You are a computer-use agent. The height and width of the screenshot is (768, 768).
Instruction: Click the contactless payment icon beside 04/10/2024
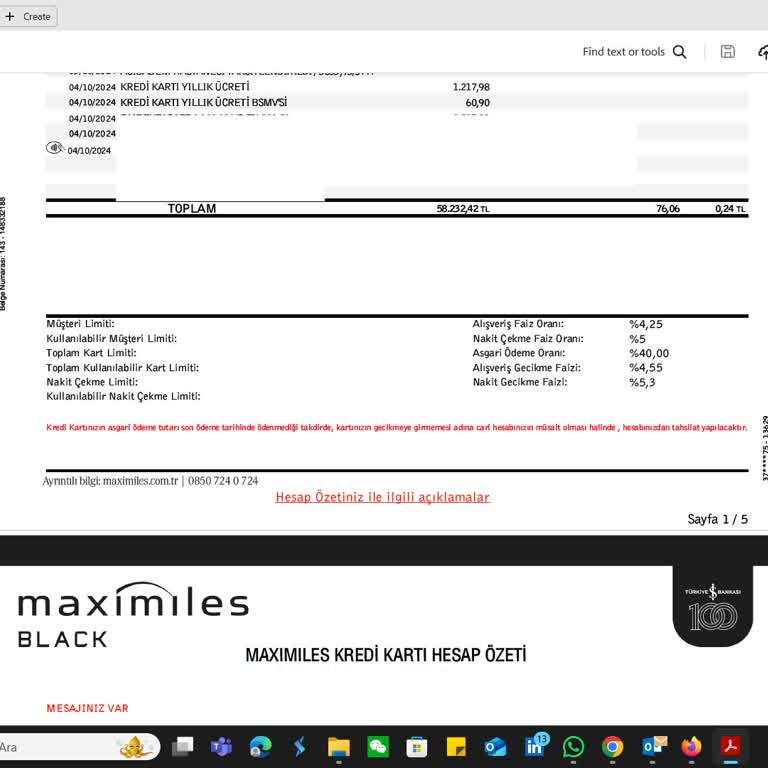tap(55, 147)
